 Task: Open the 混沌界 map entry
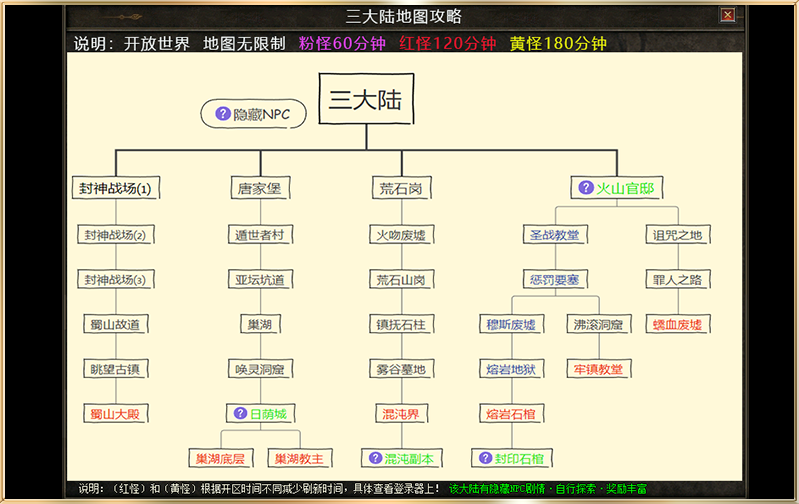[x=400, y=413]
